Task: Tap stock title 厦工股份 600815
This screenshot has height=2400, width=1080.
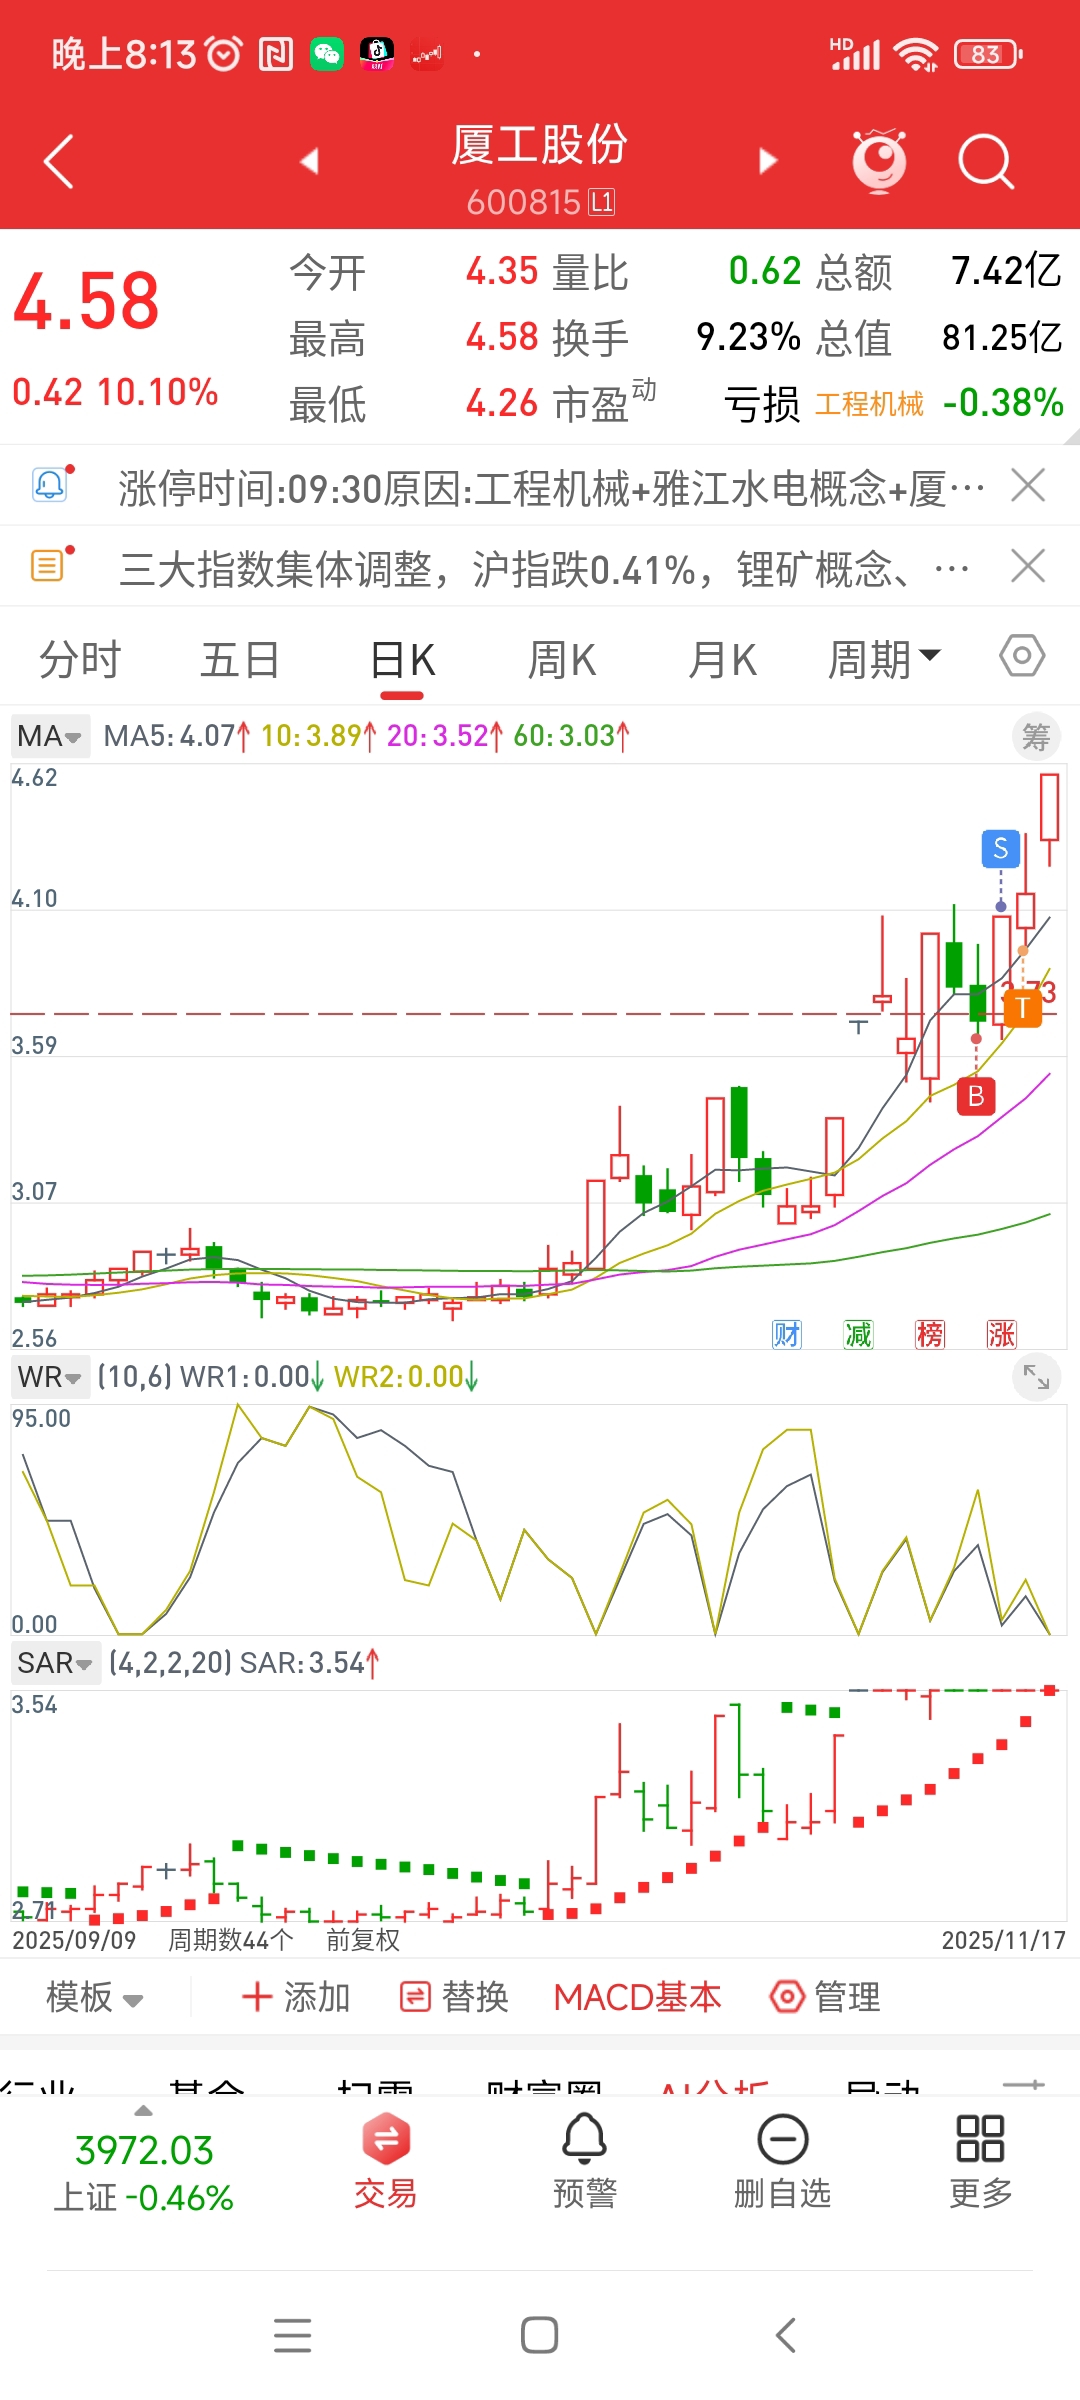Action: point(540,170)
